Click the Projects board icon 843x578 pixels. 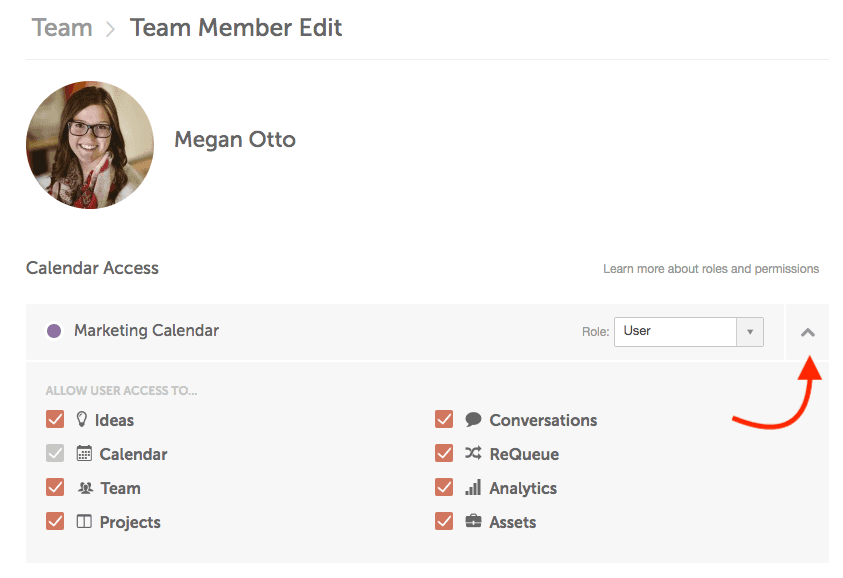pos(85,522)
